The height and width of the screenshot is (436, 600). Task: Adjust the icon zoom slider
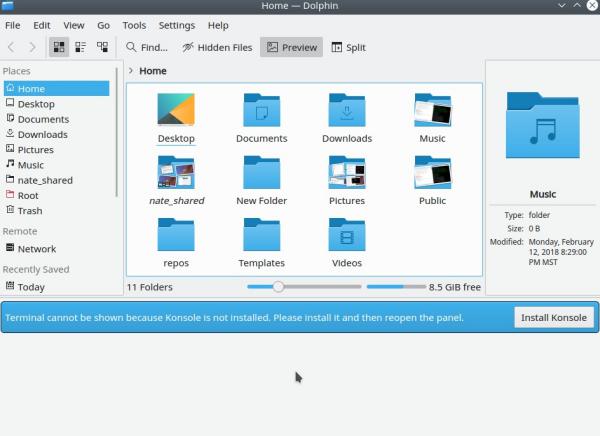click(x=278, y=287)
